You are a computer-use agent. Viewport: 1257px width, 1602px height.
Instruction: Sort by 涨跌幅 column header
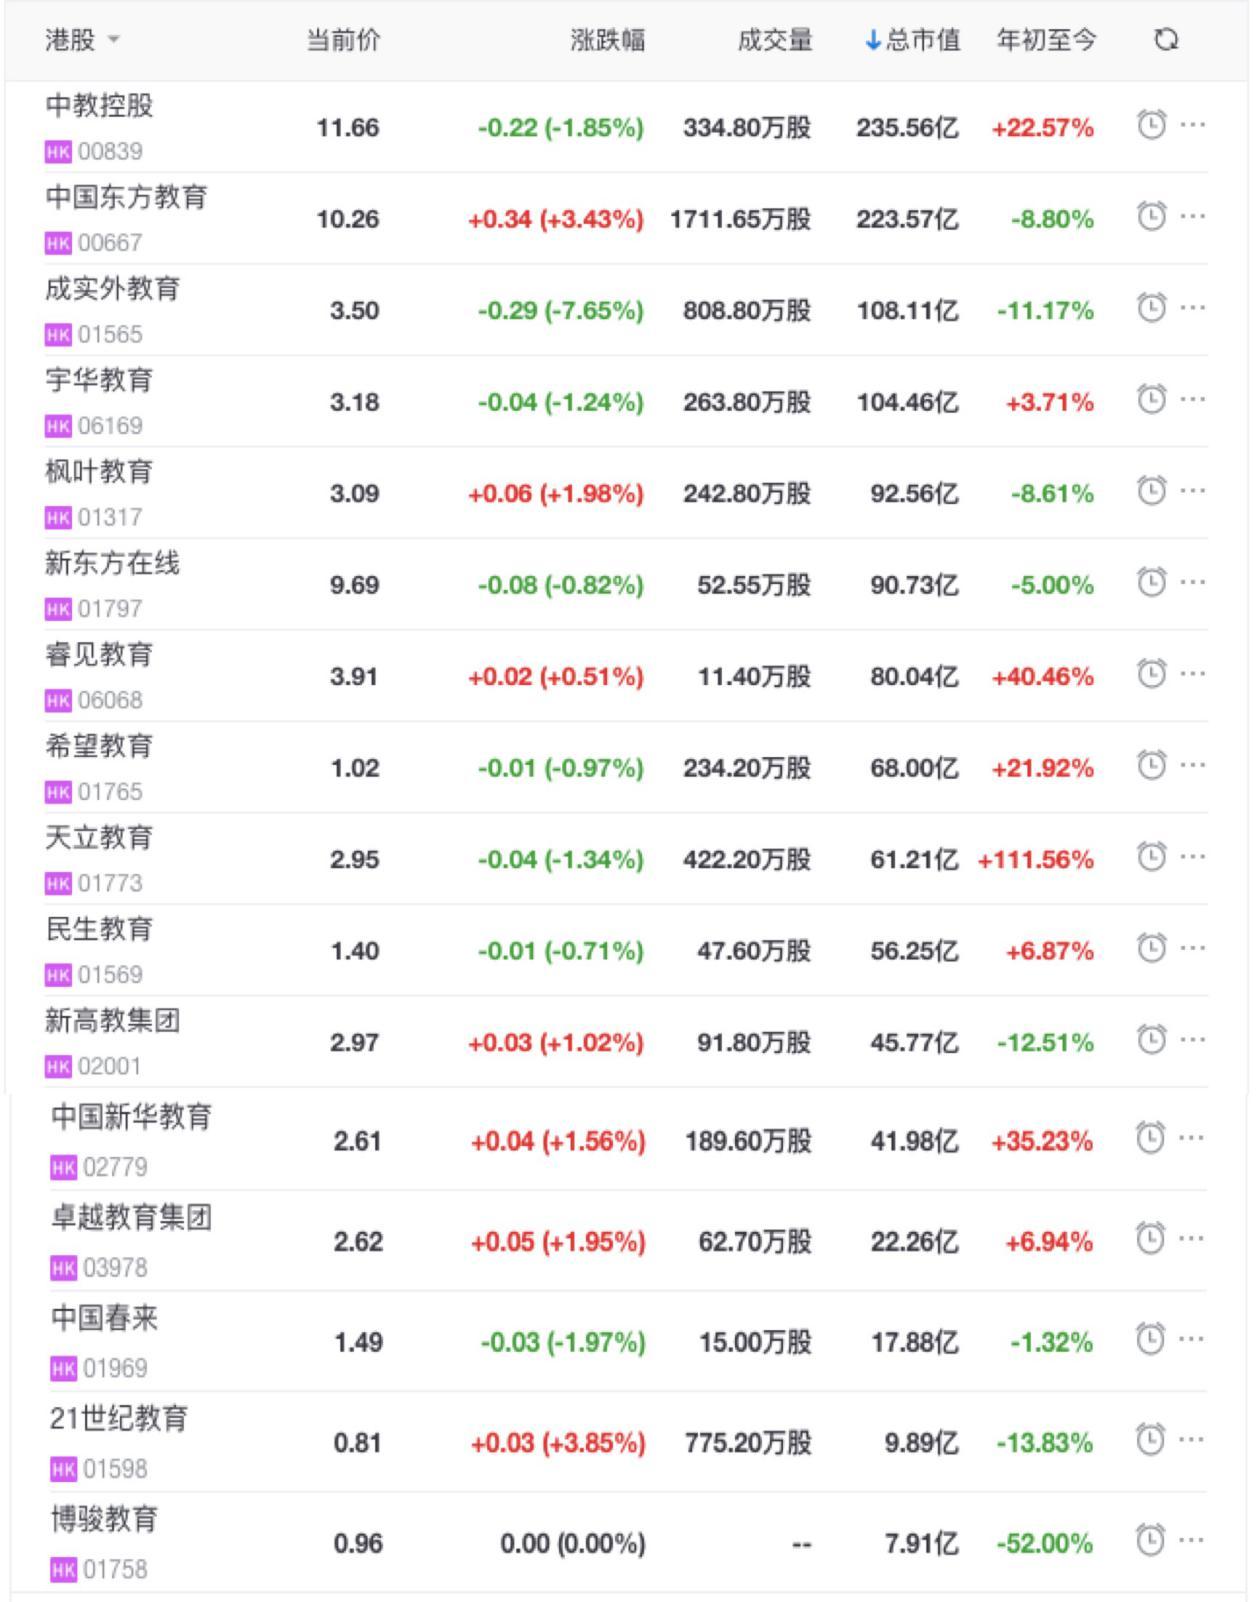607,40
